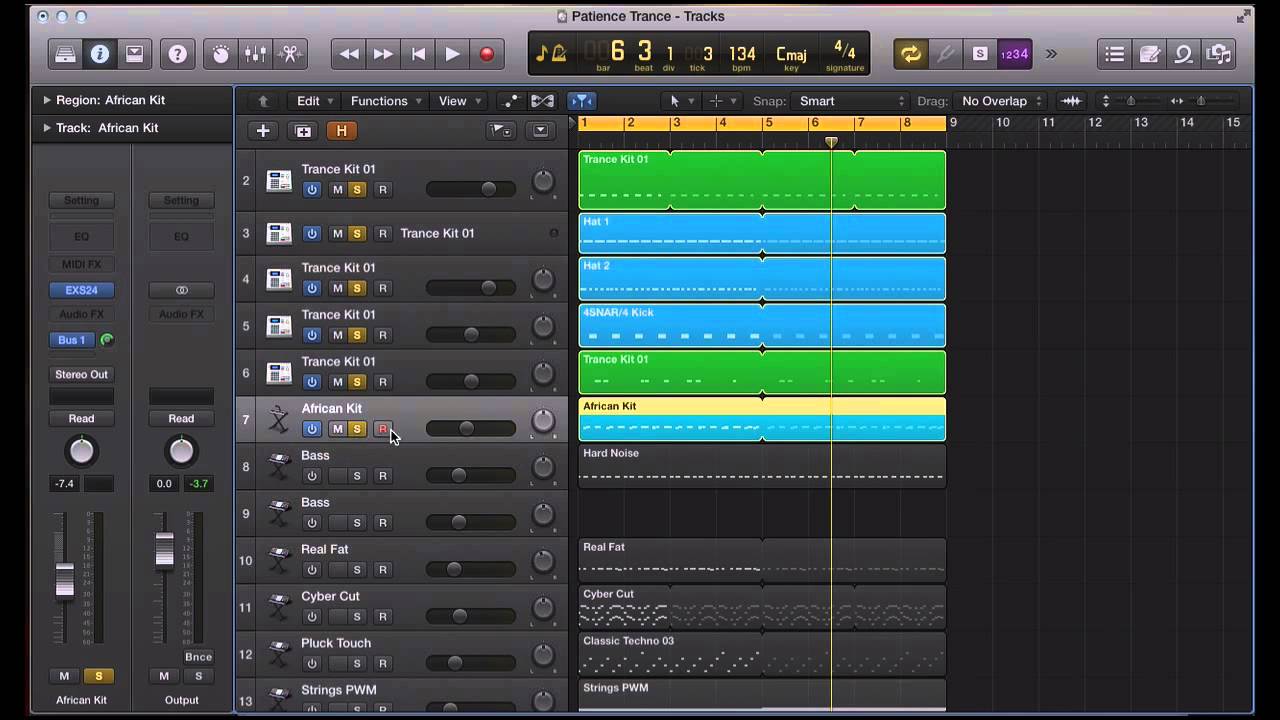The height and width of the screenshot is (720, 1280).
Task: Toggle the Solo S button in control bar
Action: [x=980, y=54]
